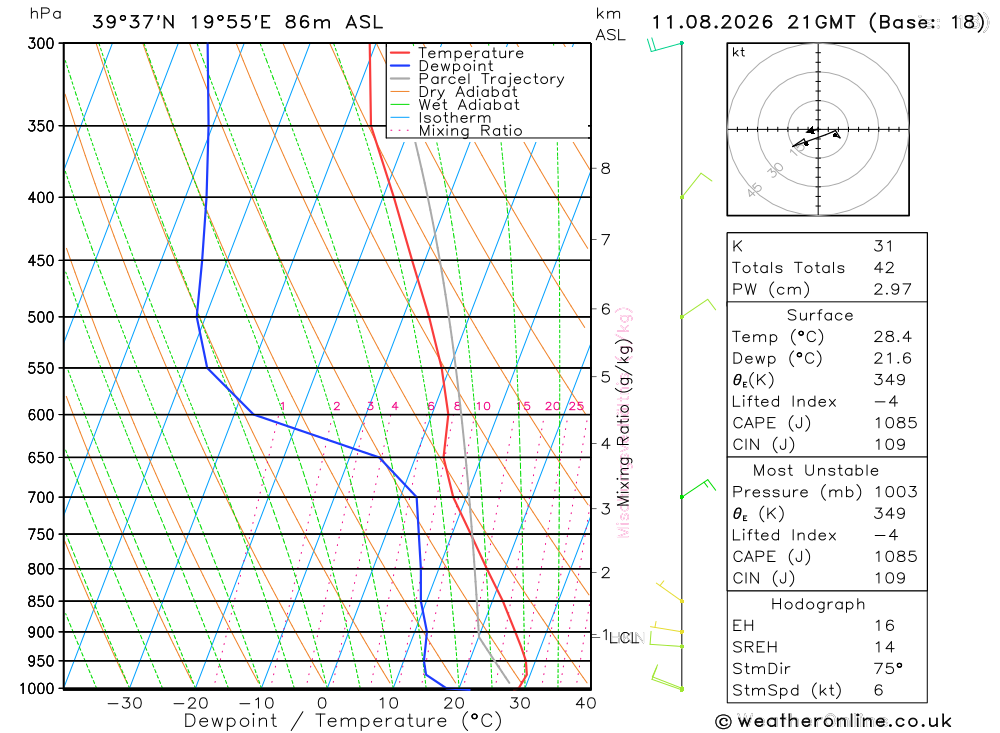The width and height of the screenshot is (1000, 733).
Task: Click the yellow wind barb at 850 hPa
Action: pyautogui.click(x=671, y=591)
